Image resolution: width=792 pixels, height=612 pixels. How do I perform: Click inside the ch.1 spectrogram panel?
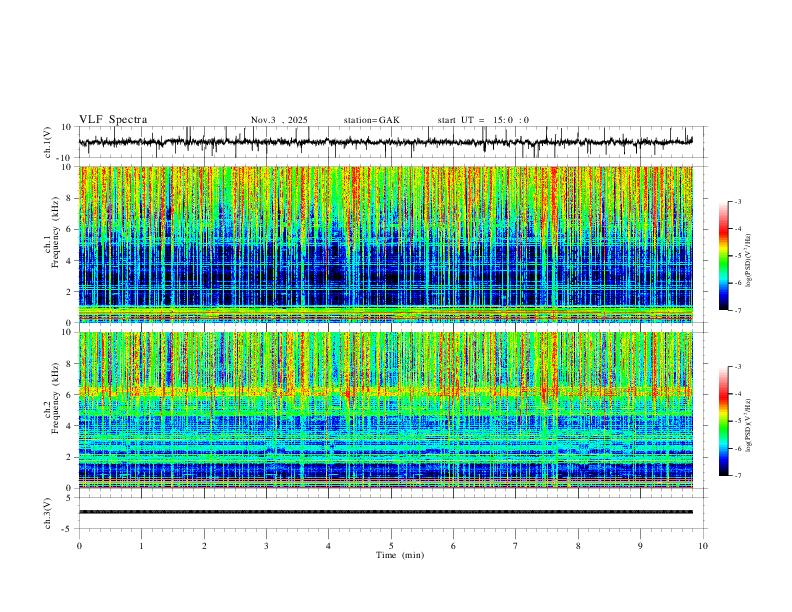pos(386,244)
